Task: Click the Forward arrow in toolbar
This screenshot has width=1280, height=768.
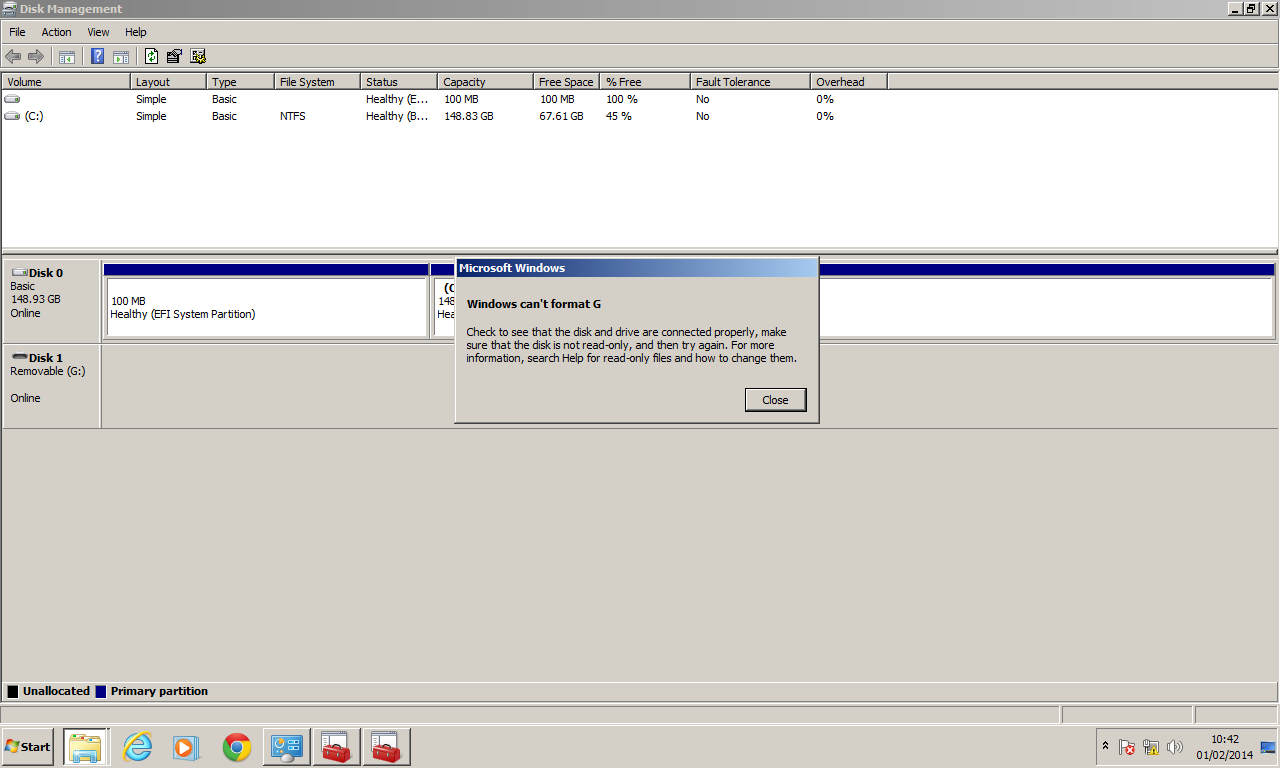Action: pos(36,56)
